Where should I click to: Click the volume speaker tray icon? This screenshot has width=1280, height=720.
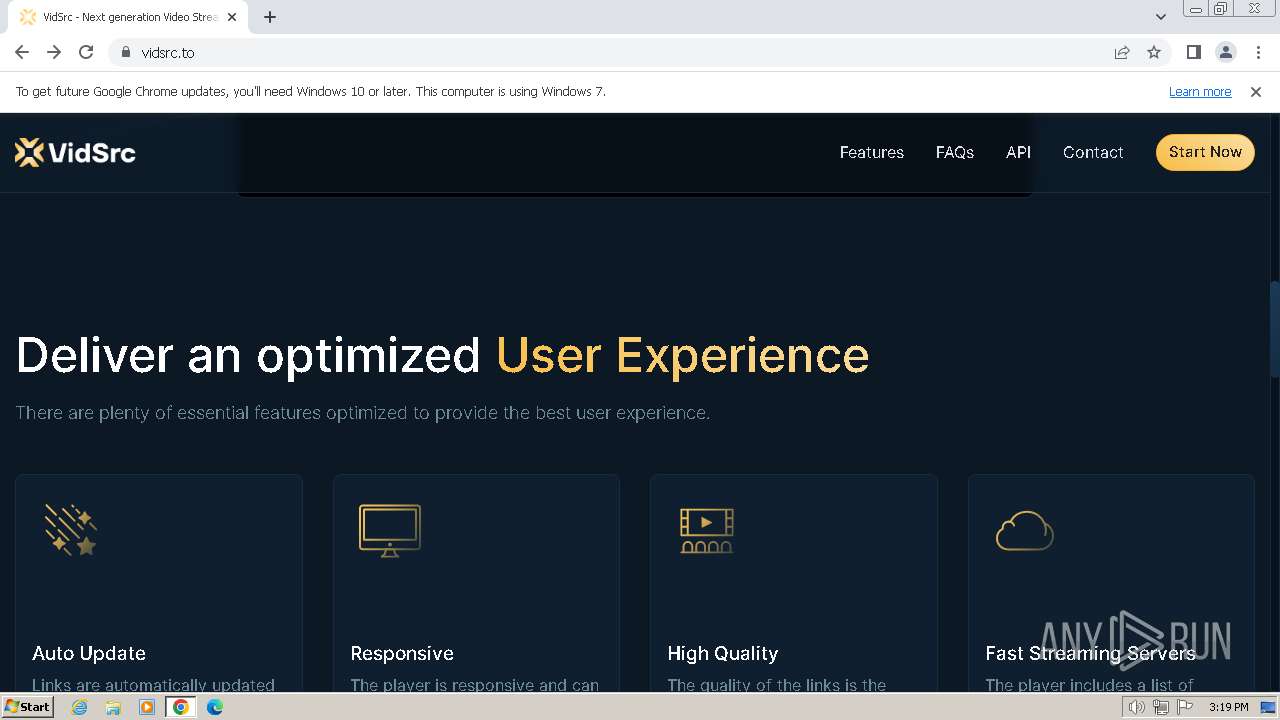coord(1137,707)
